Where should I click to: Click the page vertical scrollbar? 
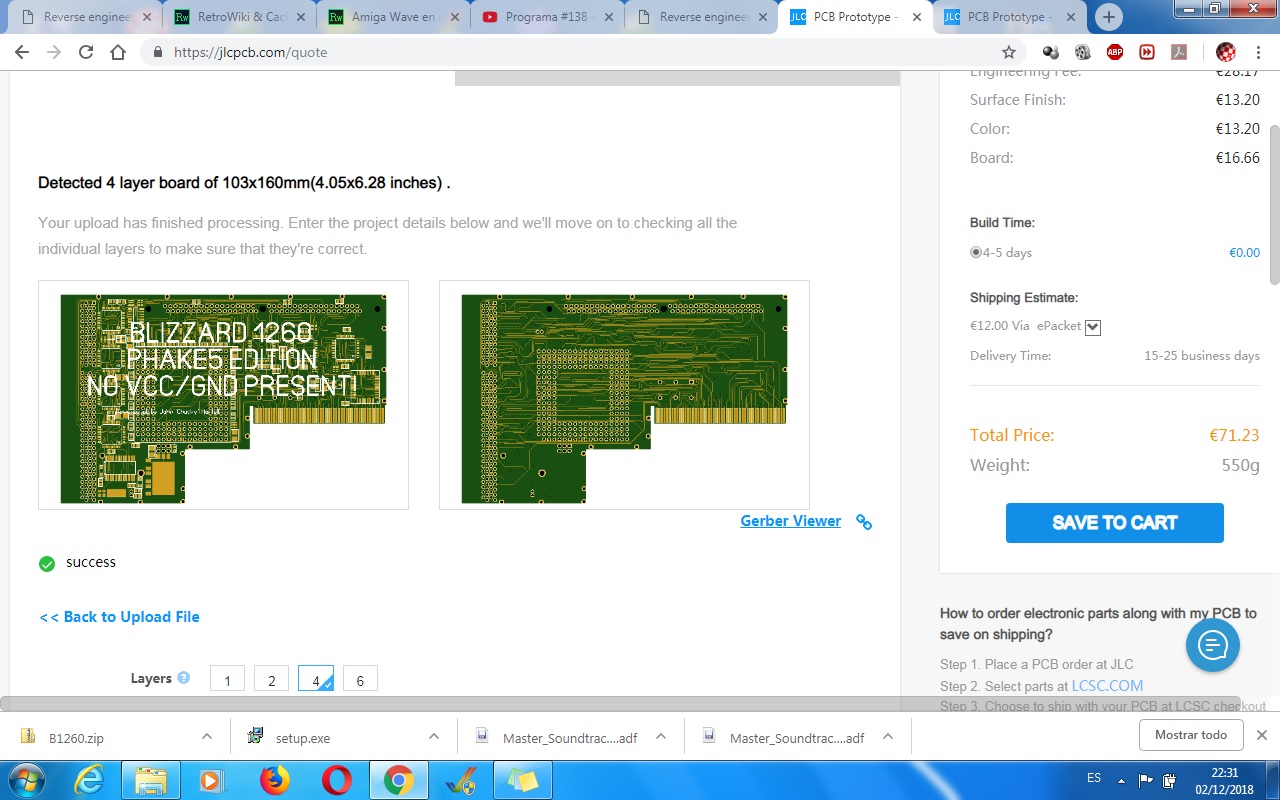coord(1274,205)
